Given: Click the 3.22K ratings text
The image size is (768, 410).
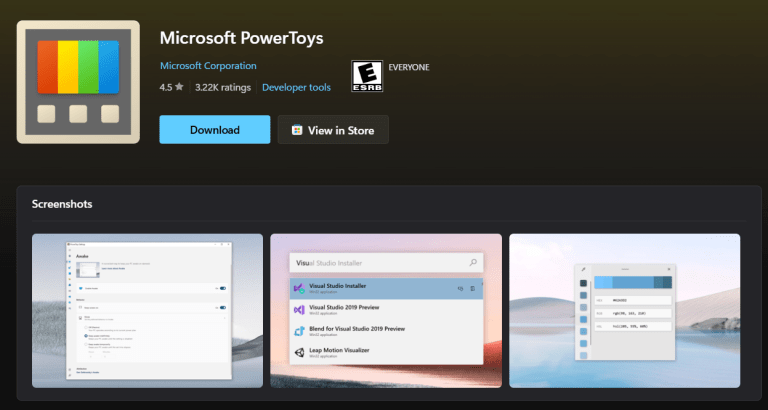Looking at the screenshot, I should (223, 88).
